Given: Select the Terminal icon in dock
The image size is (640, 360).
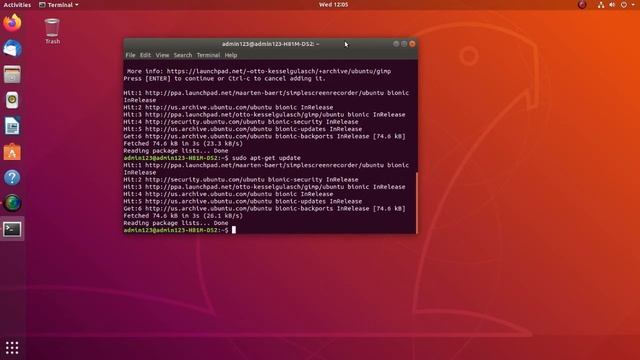Looking at the screenshot, I should pos(12,229).
